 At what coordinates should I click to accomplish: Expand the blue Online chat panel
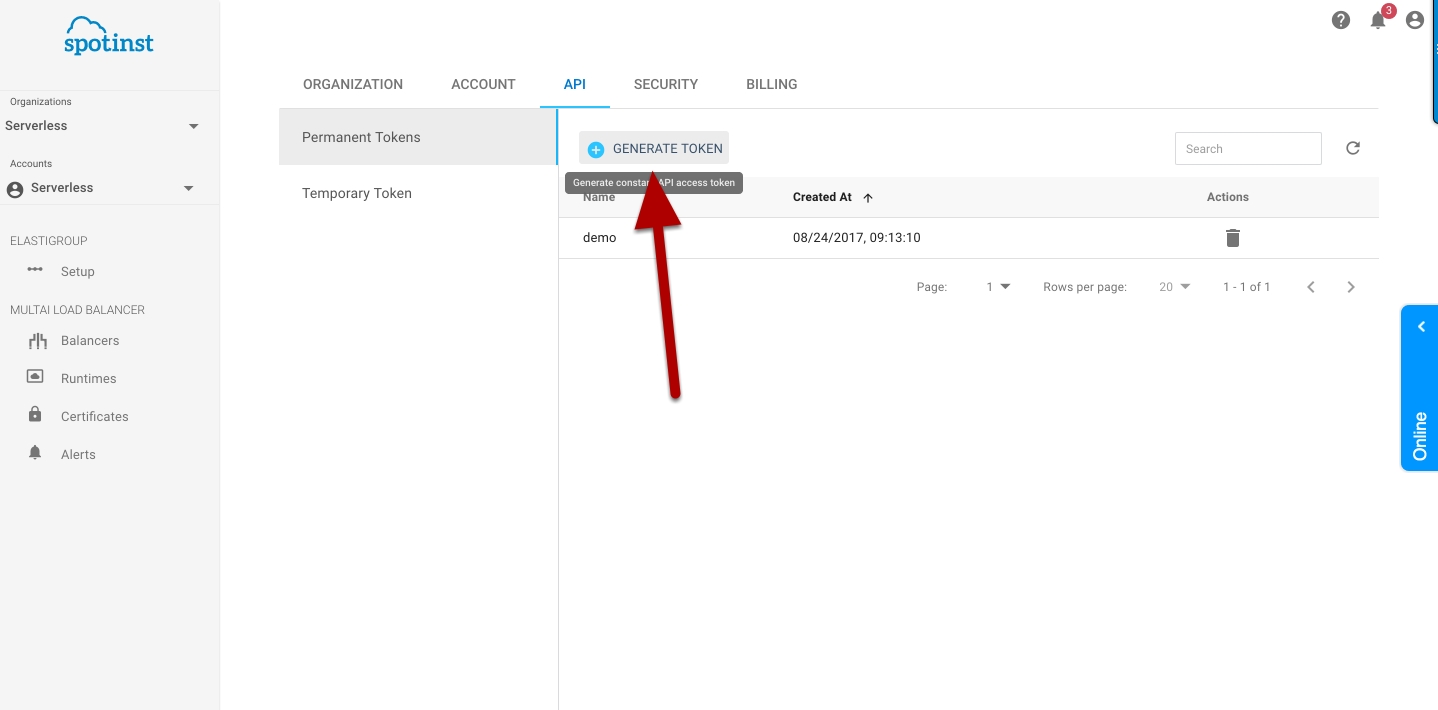pyautogui.click(x=1419, y=388)
